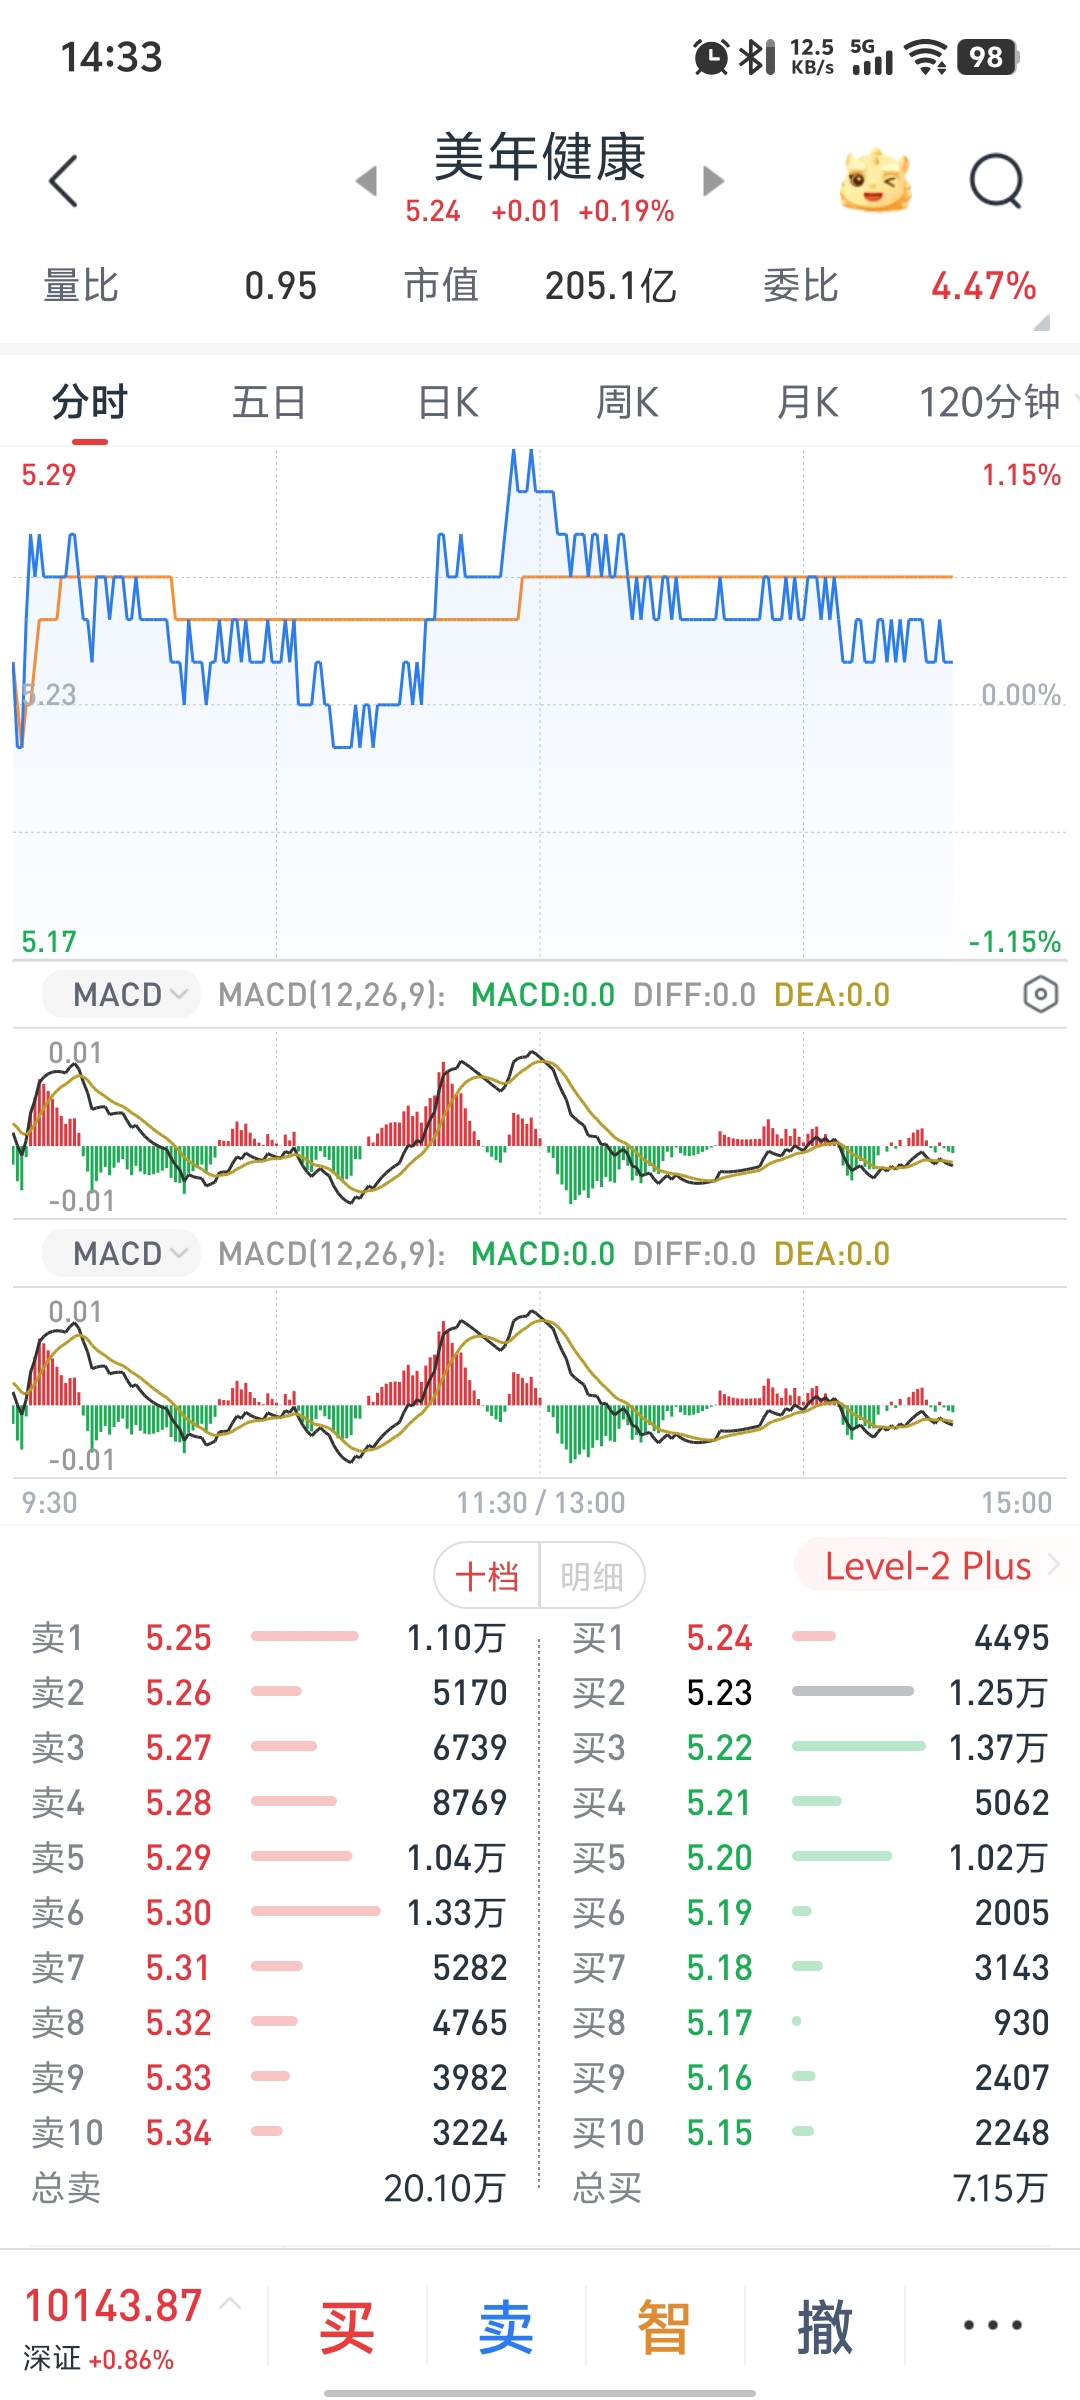The height and width of the screenshot is (2400, 1080).
Task: Open the second MACD indicator dropdown
Action: (x=121, y=1253)
